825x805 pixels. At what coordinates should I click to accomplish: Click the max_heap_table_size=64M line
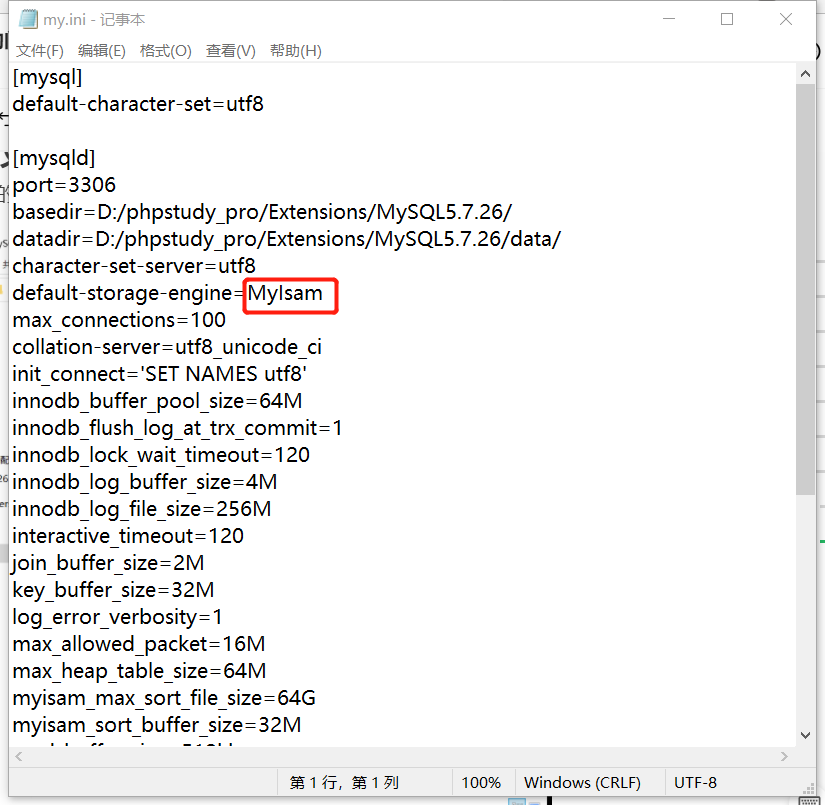pyautogui.click(x=139, y=671)
